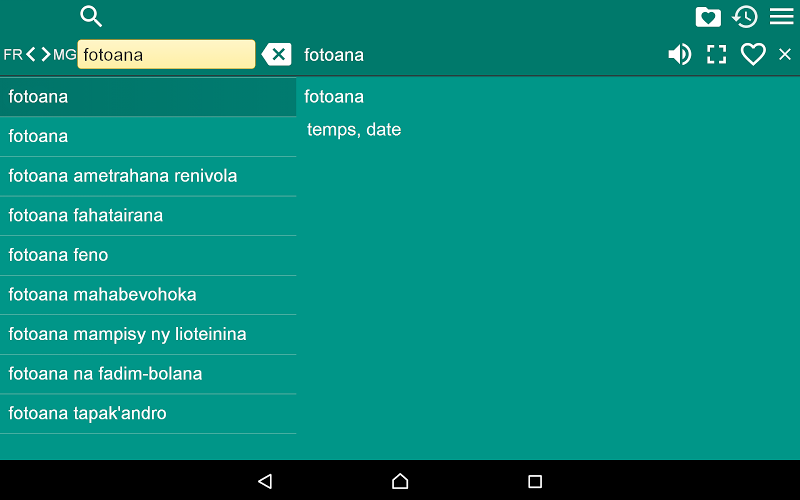Open fotoana mampisy ny lioteinina
Image resolution: width=800 pixels, height=500 pixels.
click(148, 334)
